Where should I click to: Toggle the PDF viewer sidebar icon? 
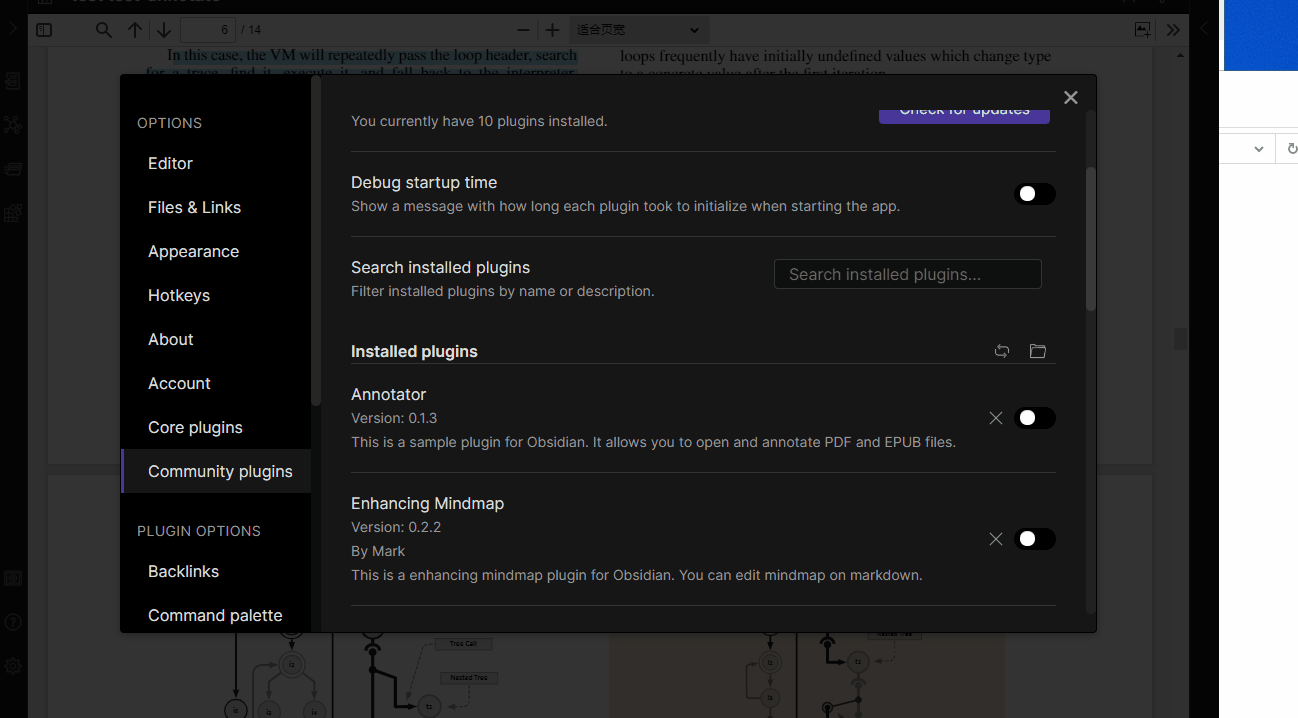coord(44,30)
